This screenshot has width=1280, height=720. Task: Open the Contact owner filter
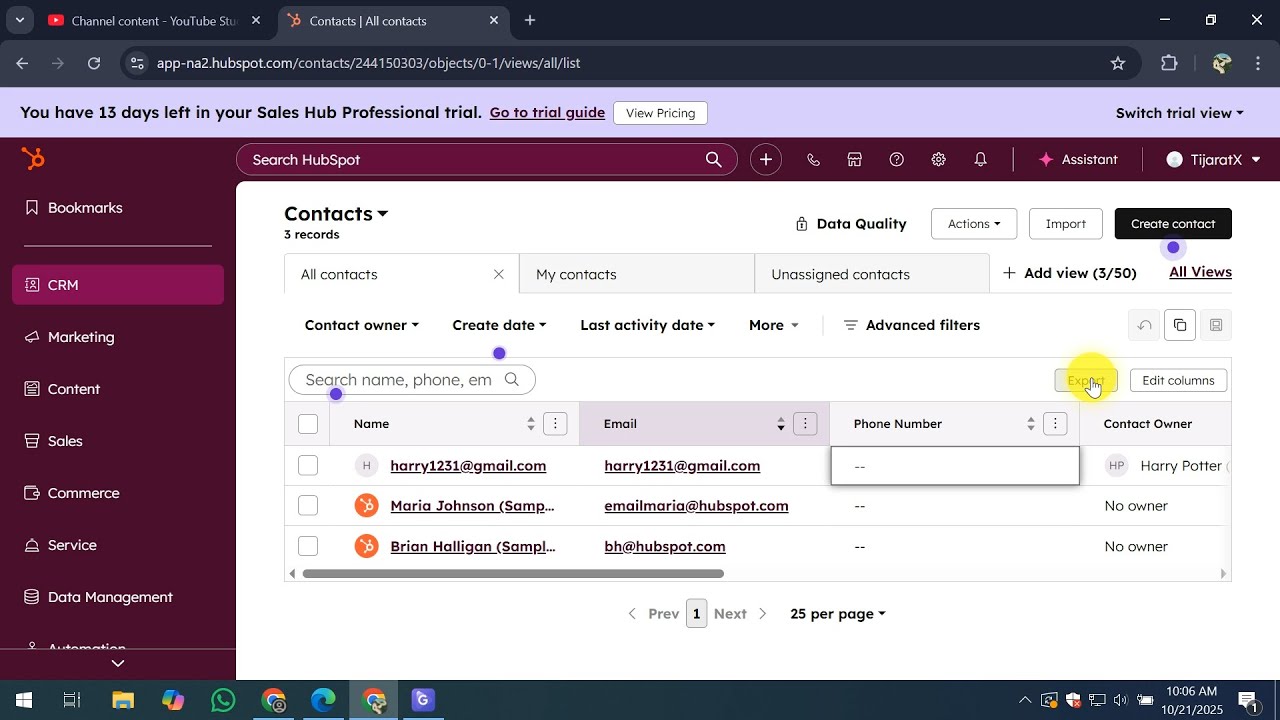coord(362,325)
